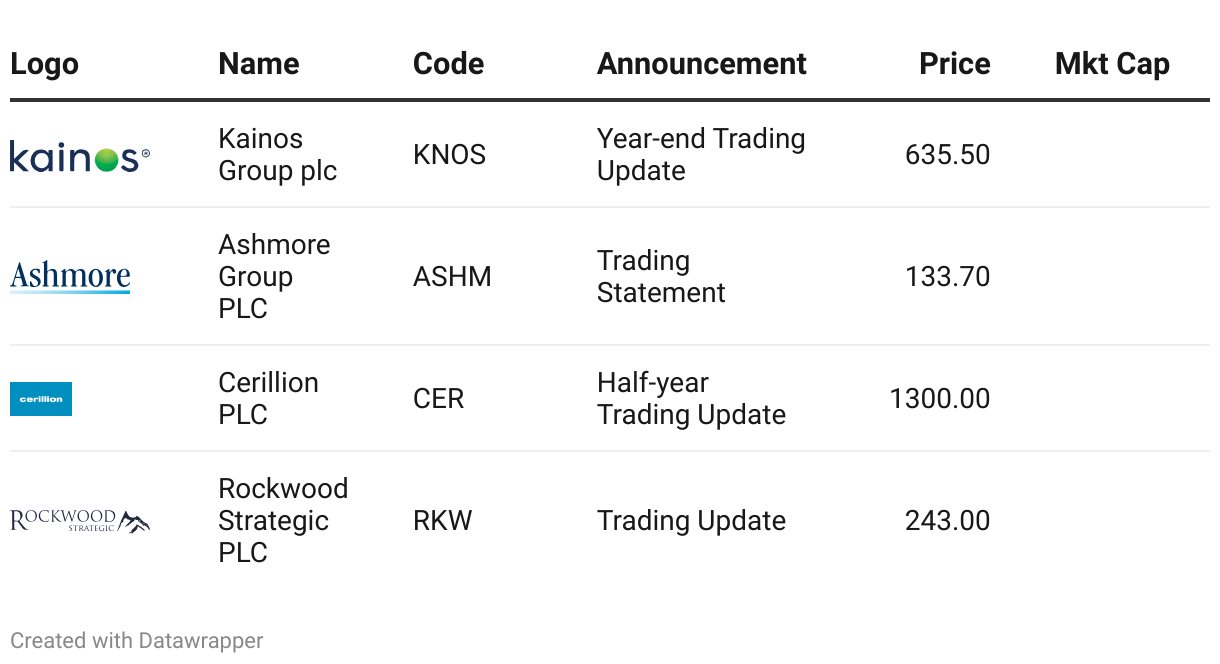
Task: Click the KNOS ticker code
Action: (449, 155)
